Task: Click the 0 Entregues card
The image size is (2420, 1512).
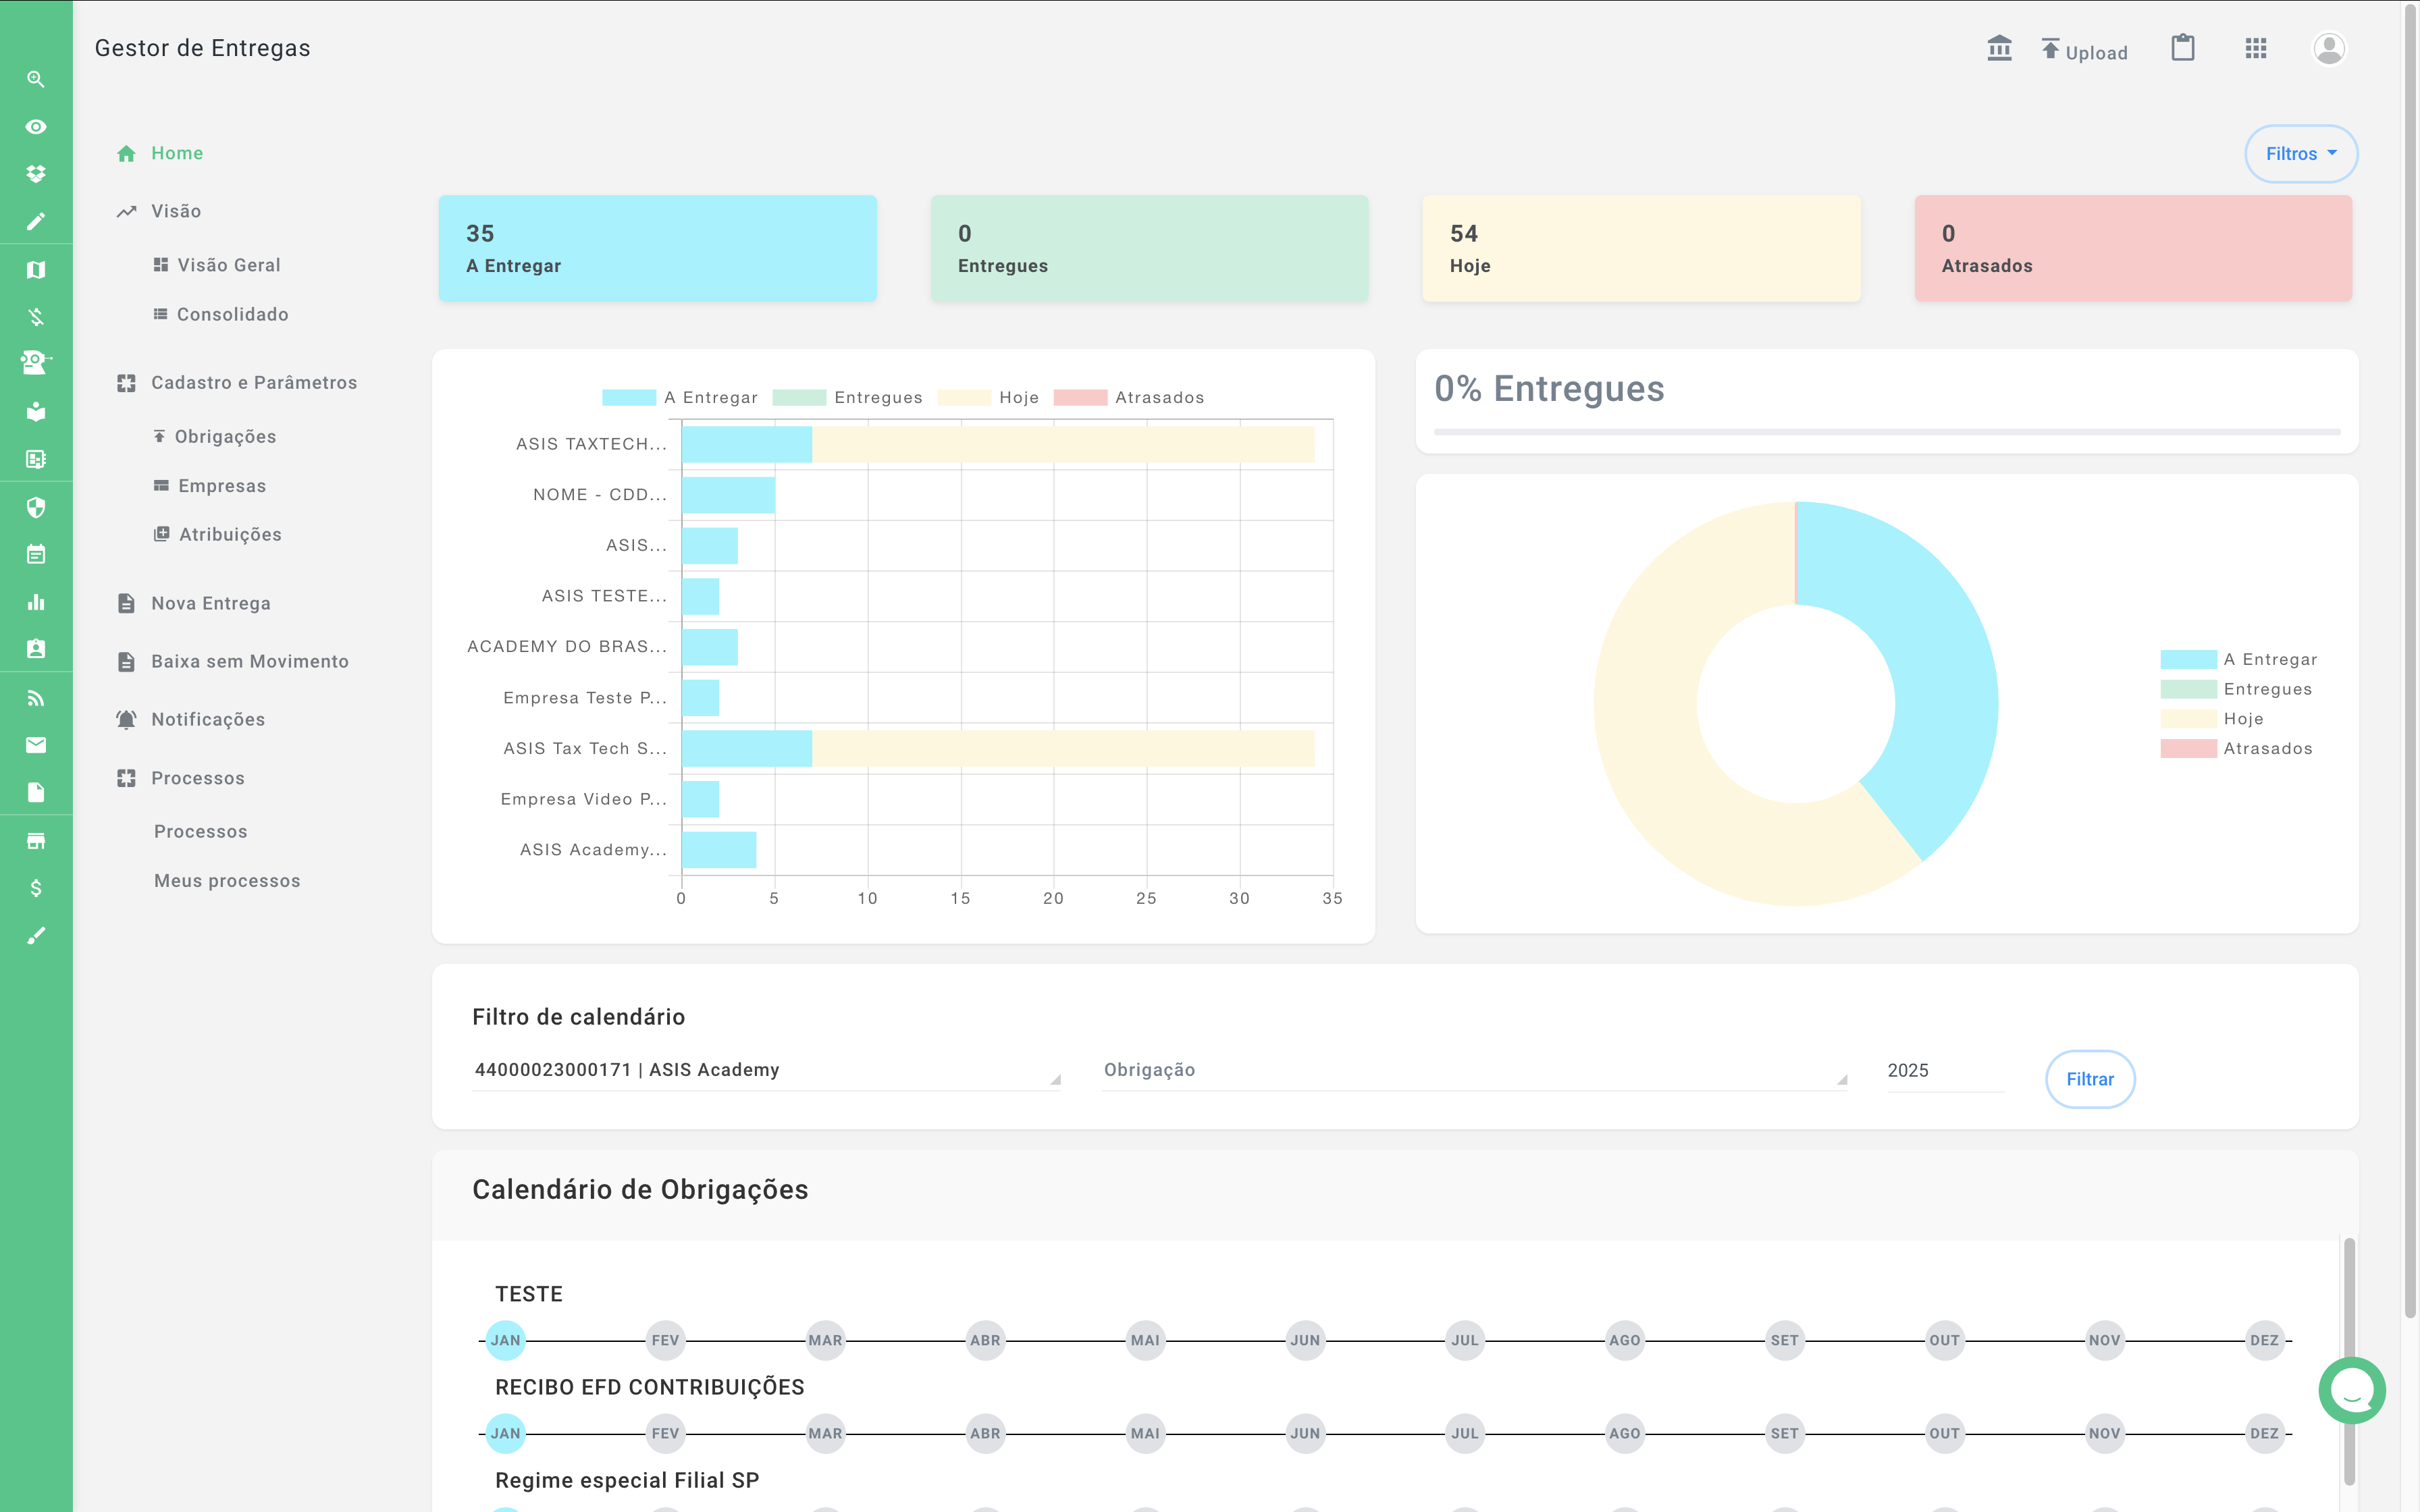Action: click(x=1149, y=248)
